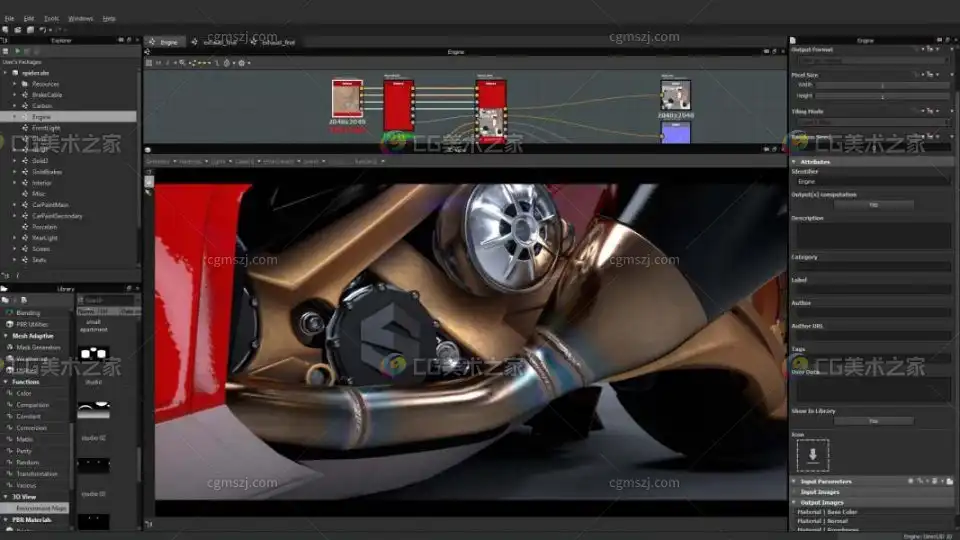Select the textured input node thumbnail in graph

point(347,101)
